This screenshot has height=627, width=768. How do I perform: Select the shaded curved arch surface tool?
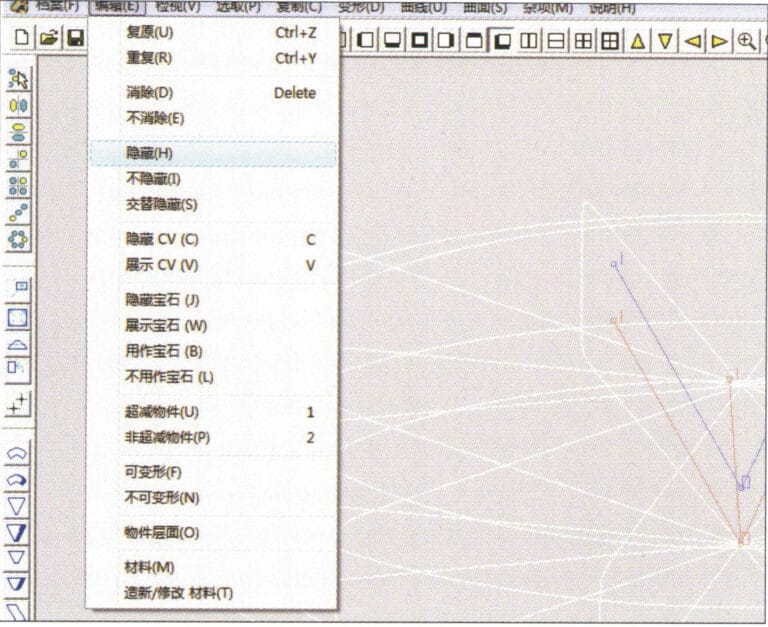(18, 481)
